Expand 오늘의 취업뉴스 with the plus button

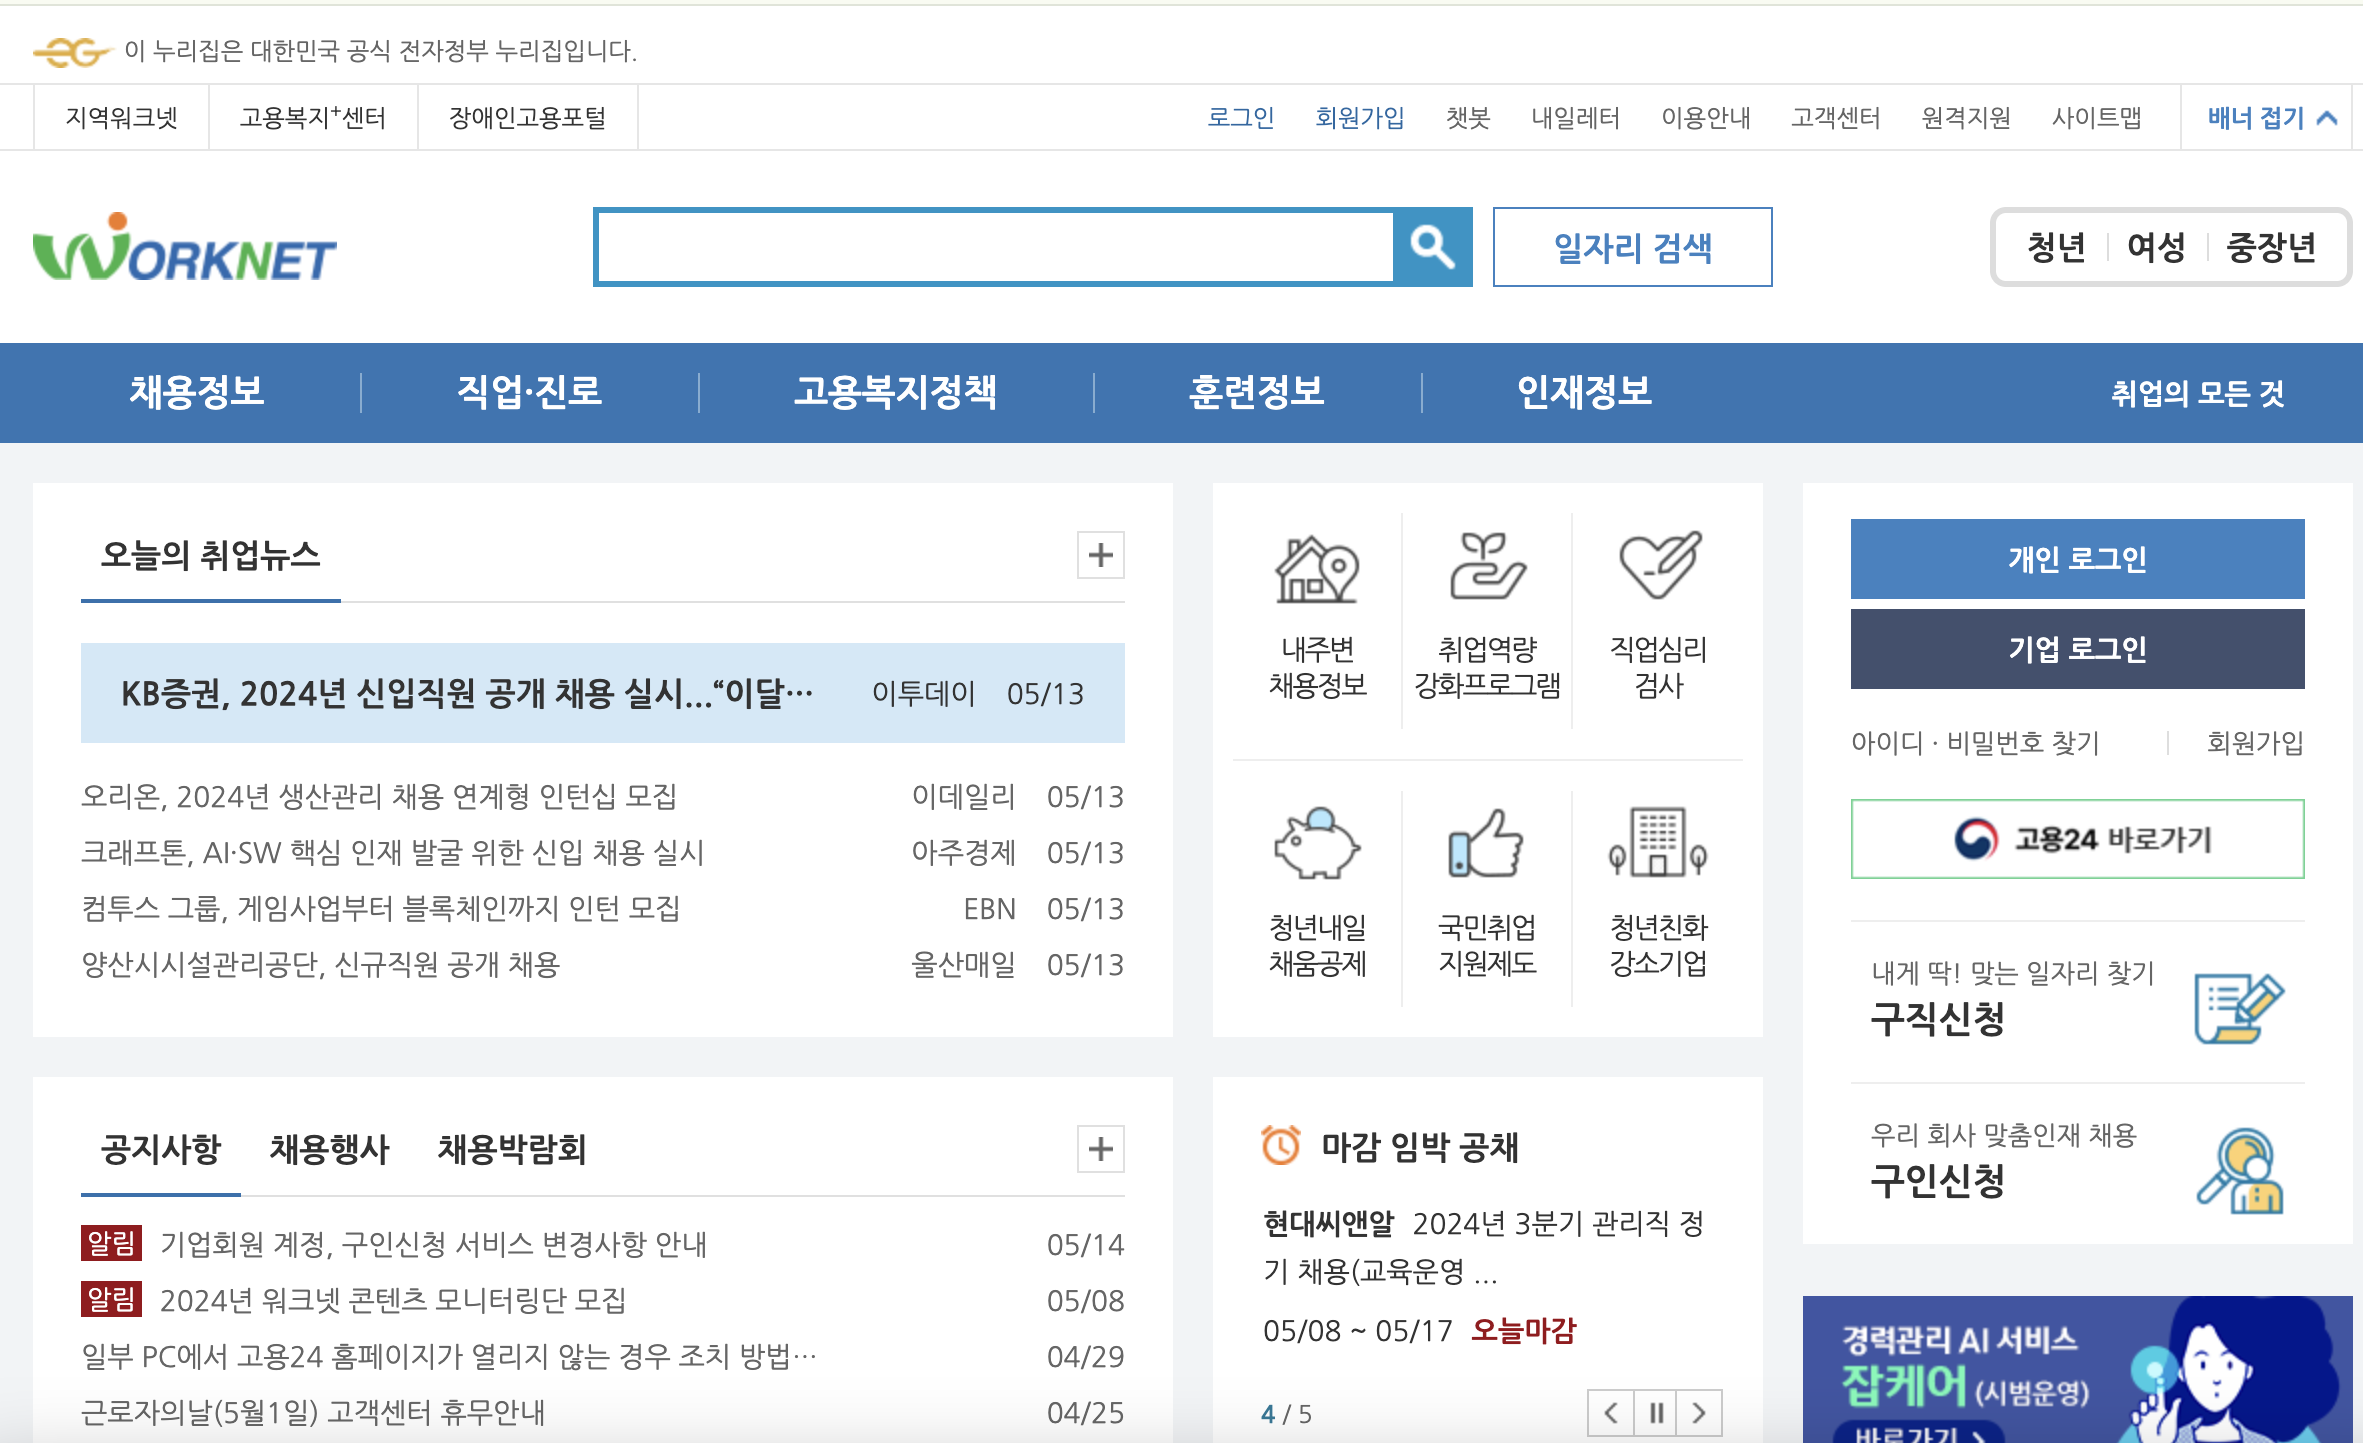tap(1100, 556)
